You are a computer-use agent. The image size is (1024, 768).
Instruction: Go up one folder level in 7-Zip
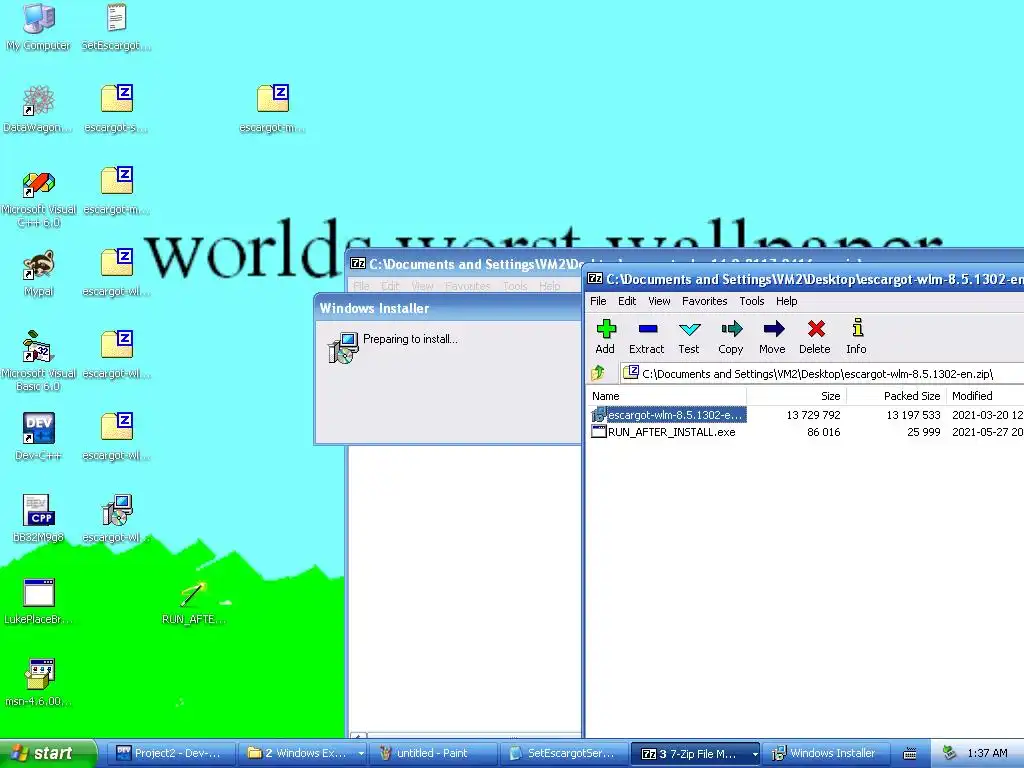[x=598, y=374]
